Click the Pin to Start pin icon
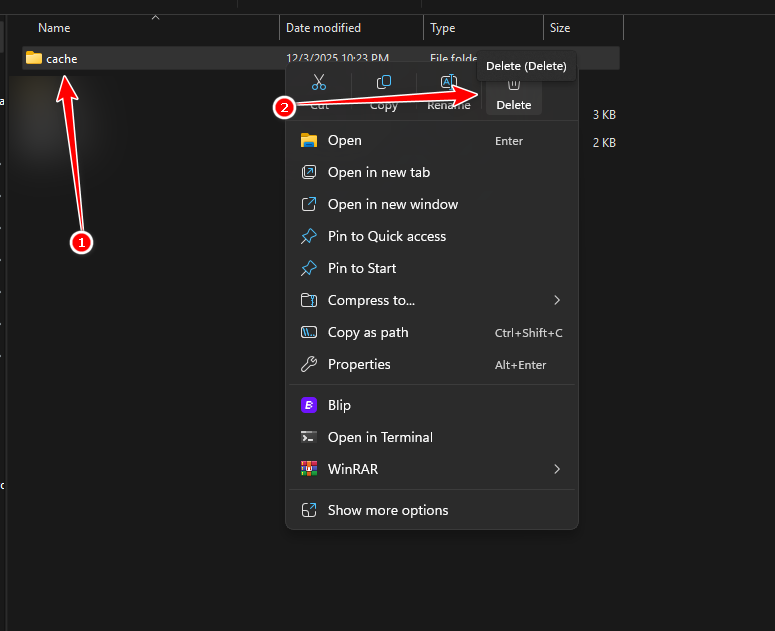This screenshot has width=775, height=631. point(309,268)
